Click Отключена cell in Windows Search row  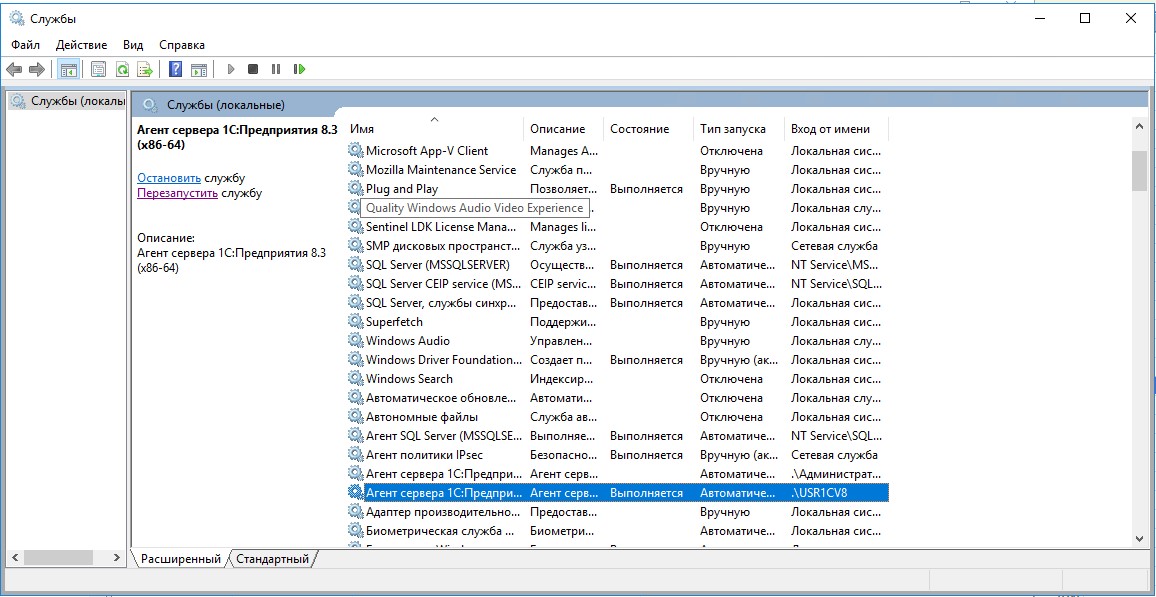[x=731, y=379]
